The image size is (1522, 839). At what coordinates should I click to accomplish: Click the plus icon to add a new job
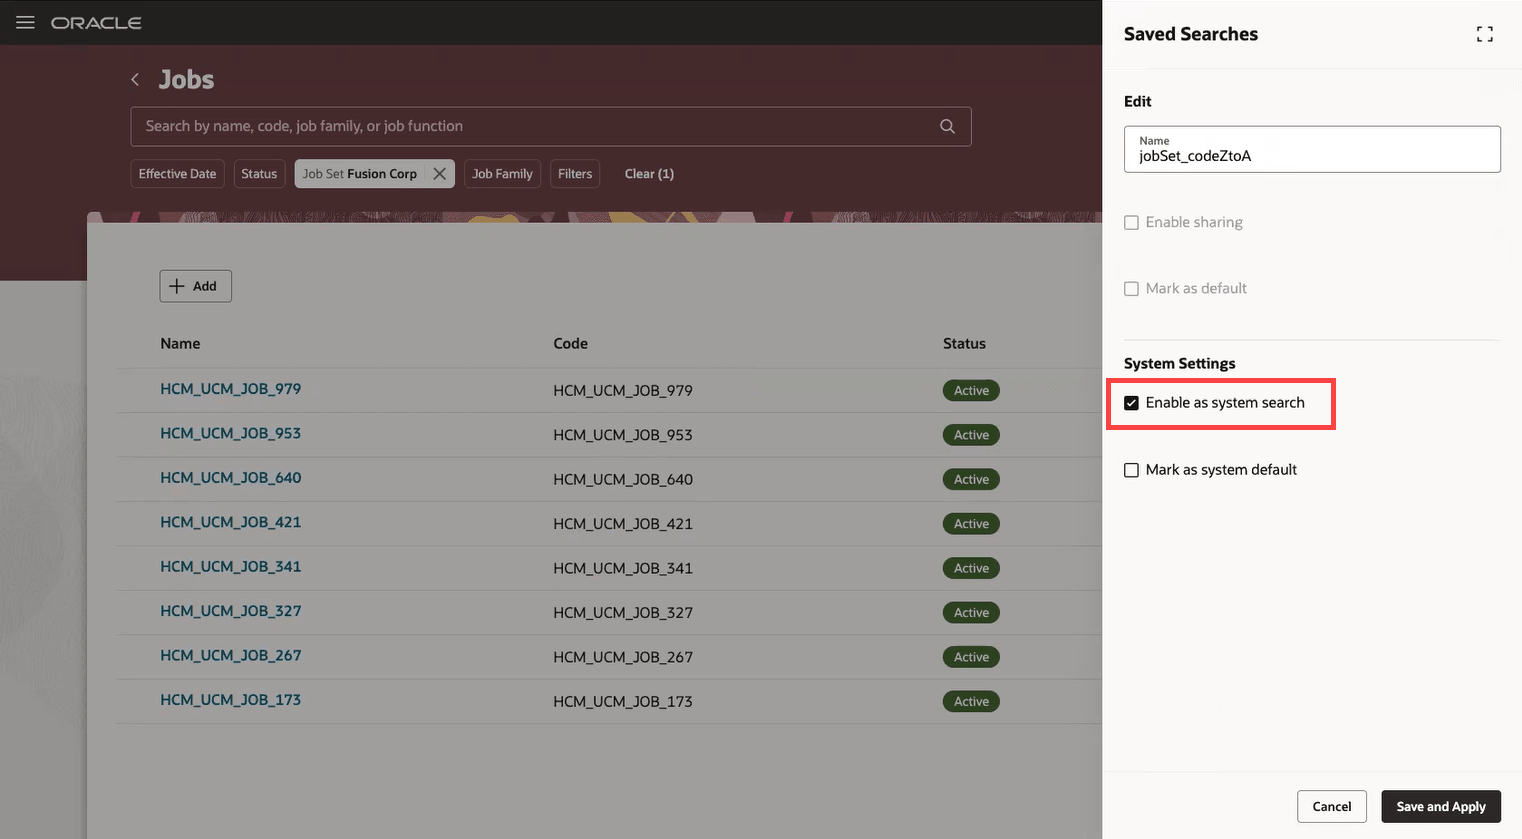click(x=178, y=285)
